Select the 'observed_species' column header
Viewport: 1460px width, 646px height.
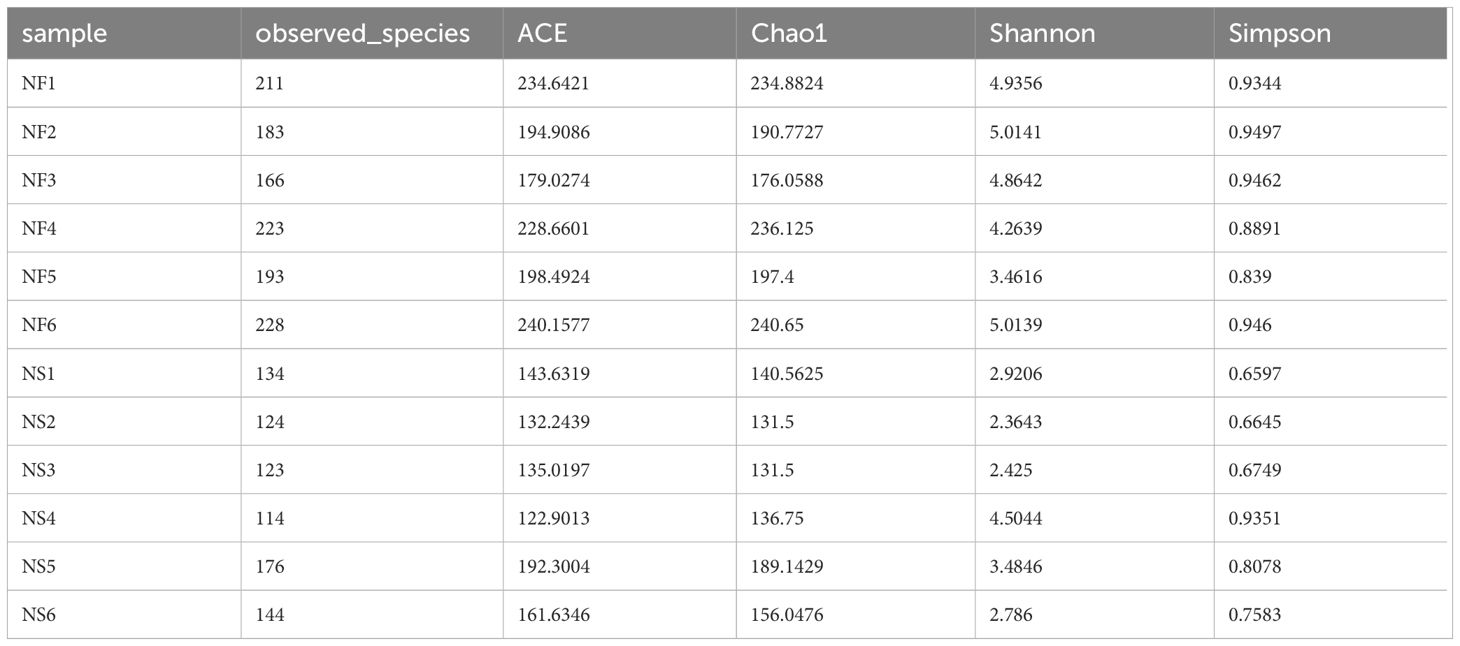[x=362, y=33]
